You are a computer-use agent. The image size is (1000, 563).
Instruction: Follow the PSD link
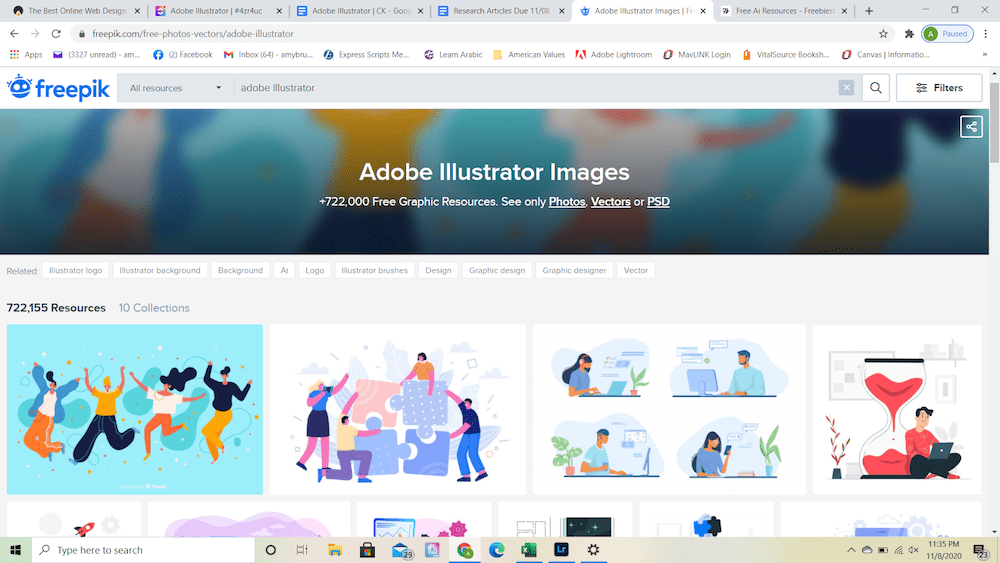pos(658,201)
